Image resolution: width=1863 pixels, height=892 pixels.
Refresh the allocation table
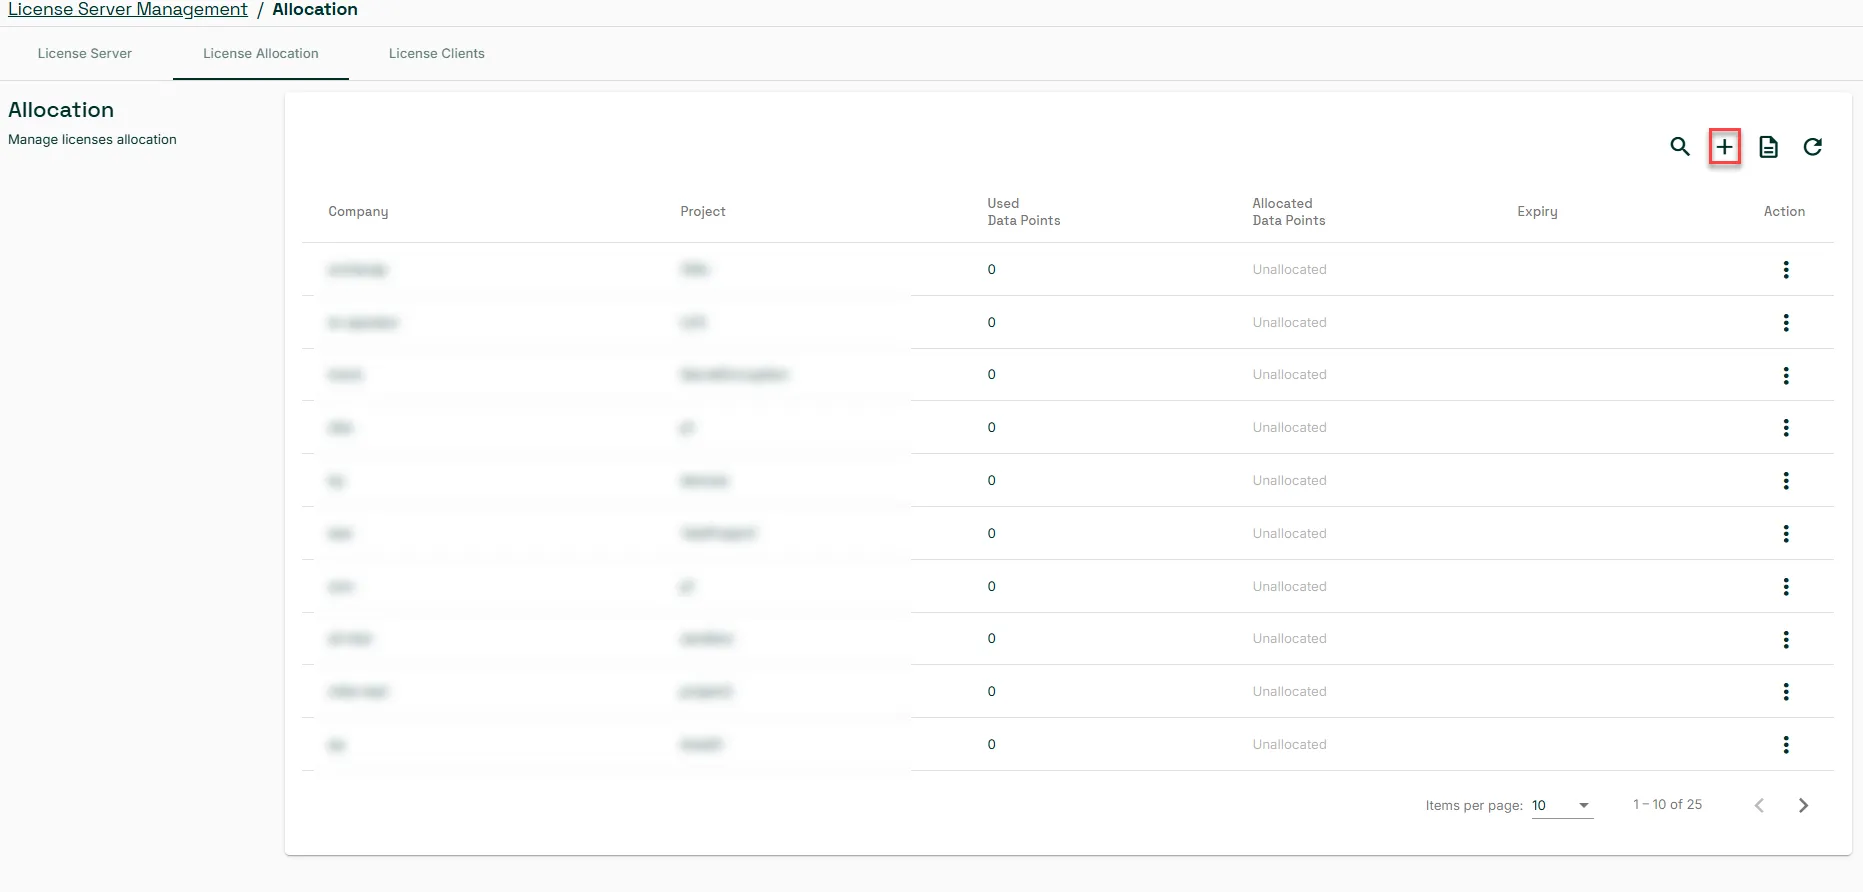(1813, 147)
